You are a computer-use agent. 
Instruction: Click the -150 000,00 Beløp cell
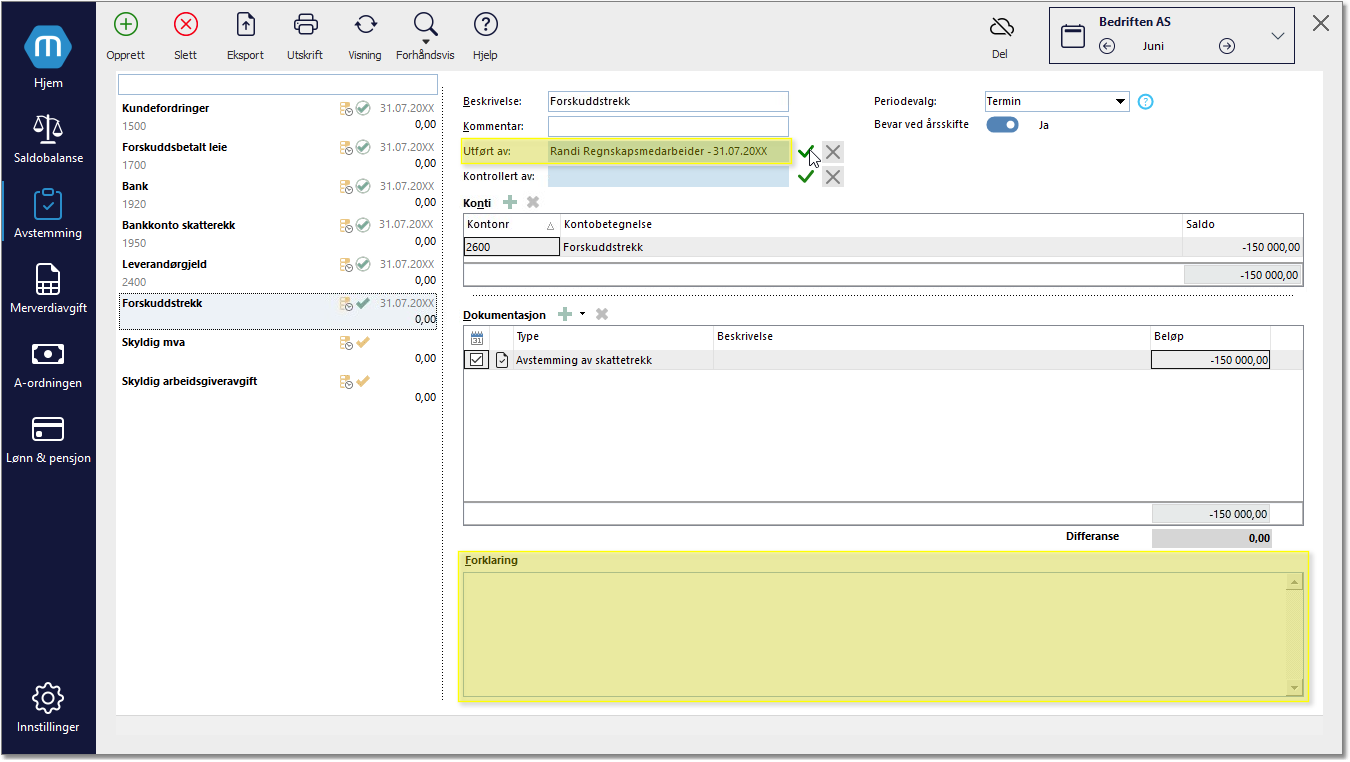[x=1211, y=360]
